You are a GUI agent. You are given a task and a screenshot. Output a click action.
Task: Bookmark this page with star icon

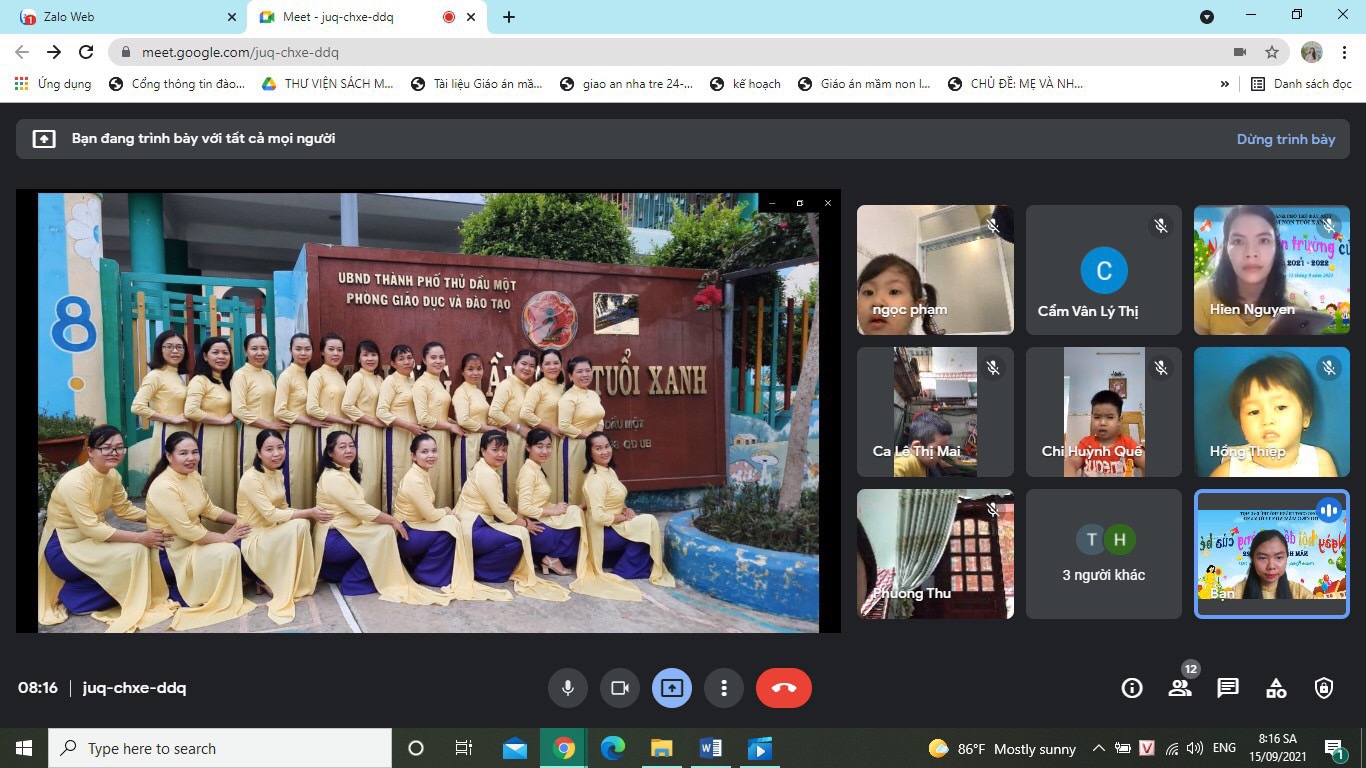click(x=1272, y=52)
